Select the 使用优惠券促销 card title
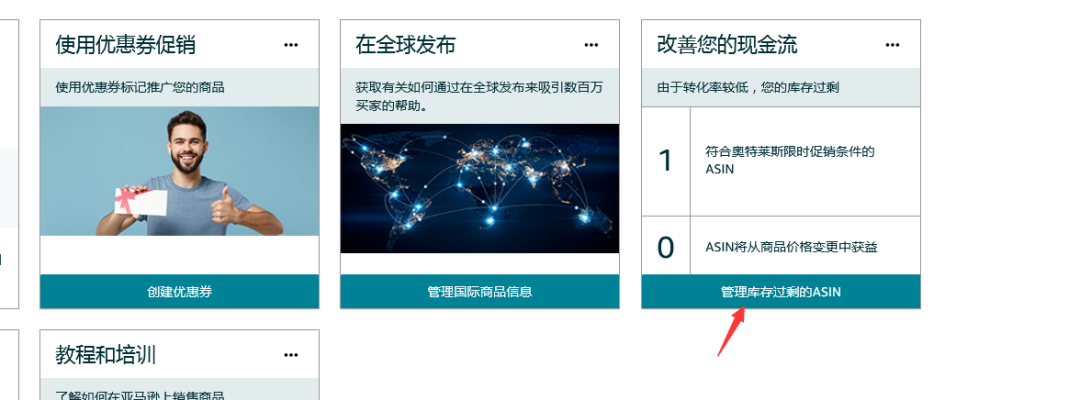Image resolution: width=1080 pixels, height=400 pixels. (125, 45)
